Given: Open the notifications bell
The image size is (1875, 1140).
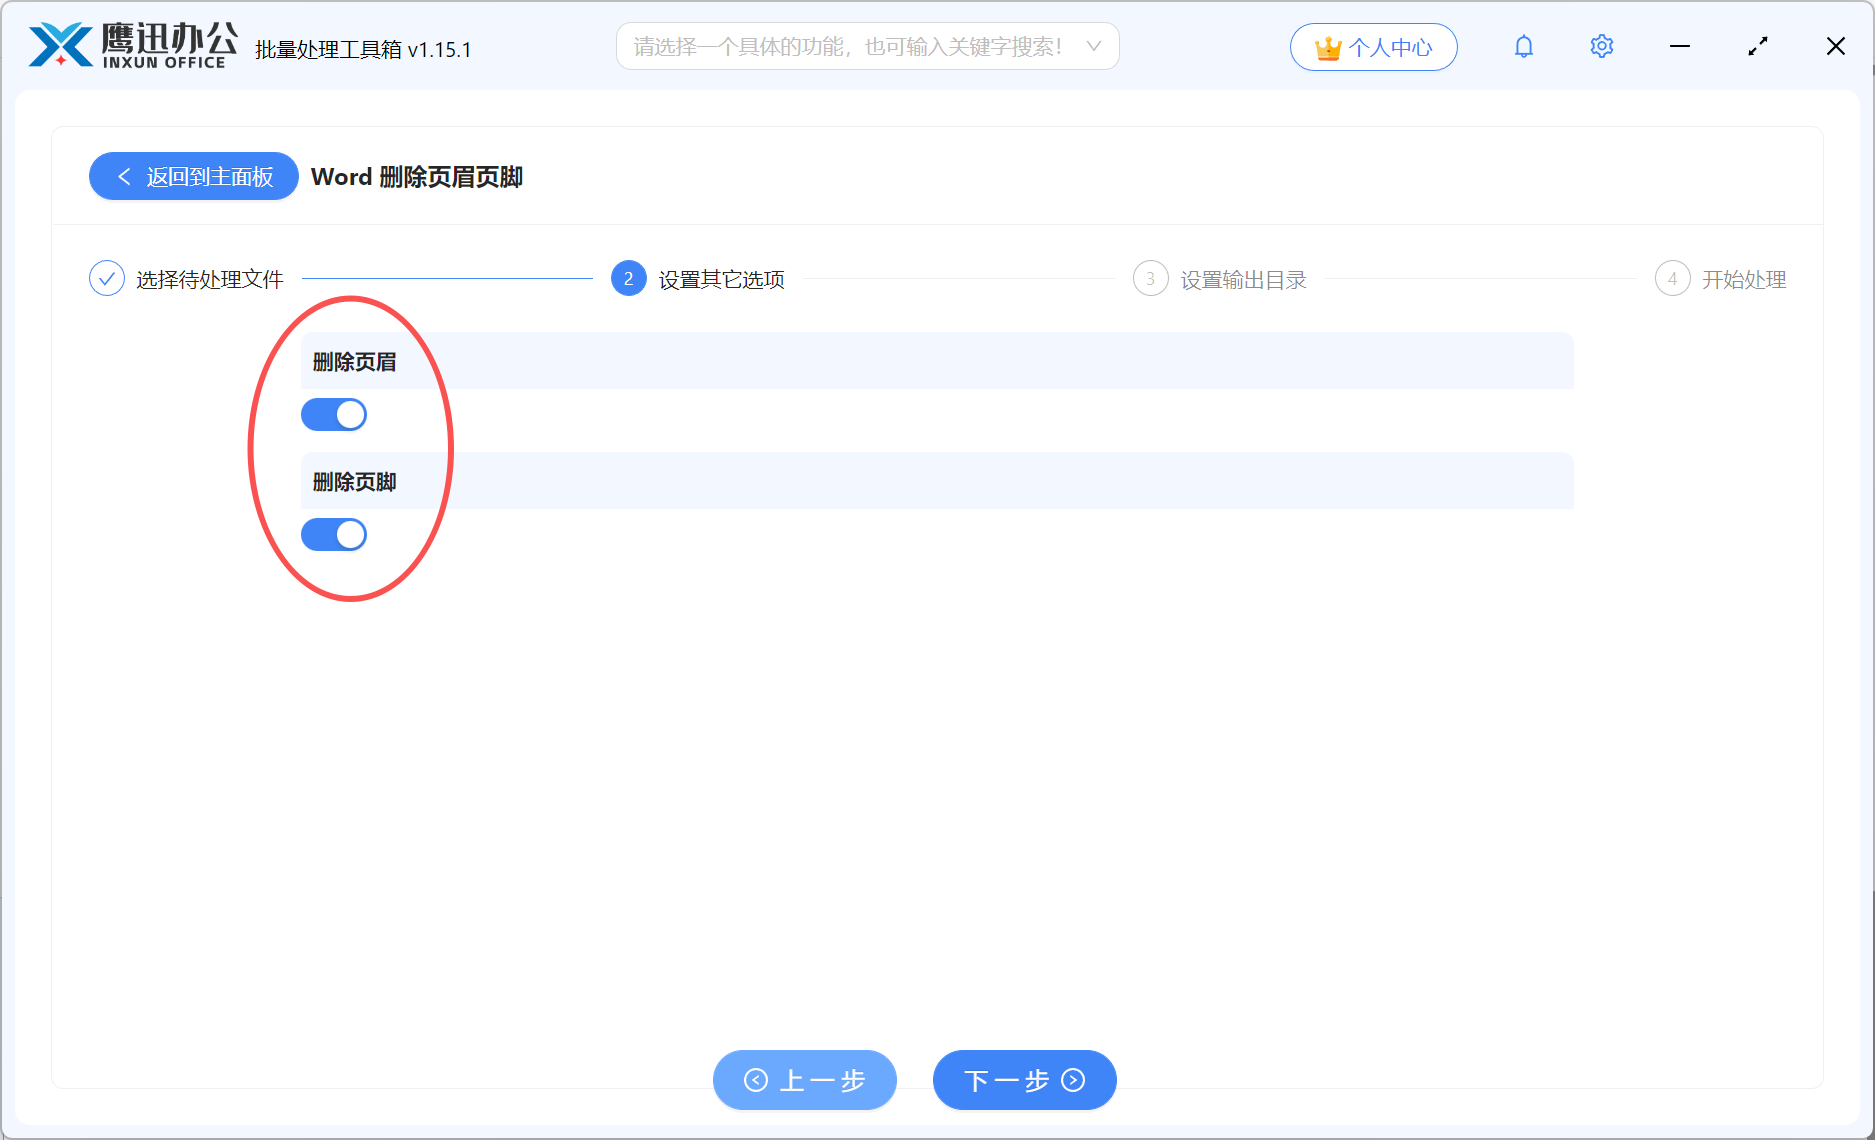Looking at the screenshot, I should [x=1523, y=47].
